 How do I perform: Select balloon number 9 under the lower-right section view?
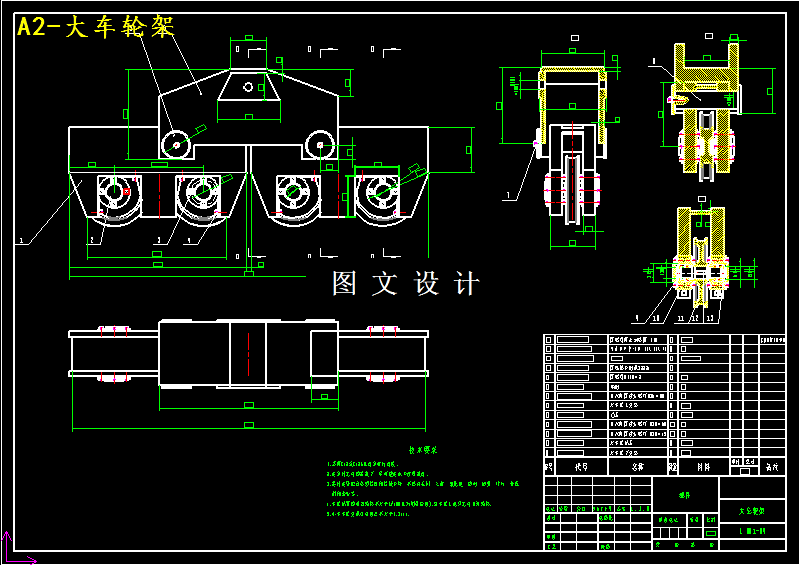pos(637,318)
